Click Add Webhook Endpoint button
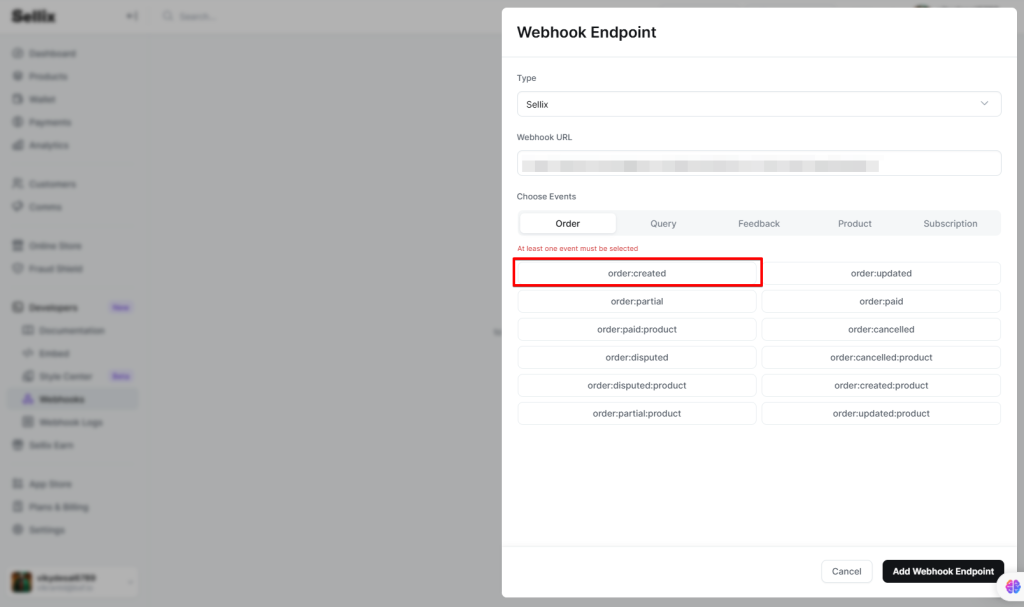 pyautogui.click(x=942, y=571)
